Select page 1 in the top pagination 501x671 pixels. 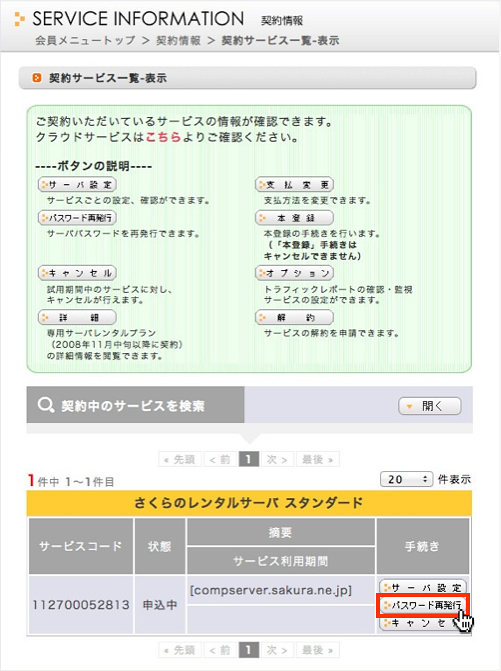[x=249, y=460]
